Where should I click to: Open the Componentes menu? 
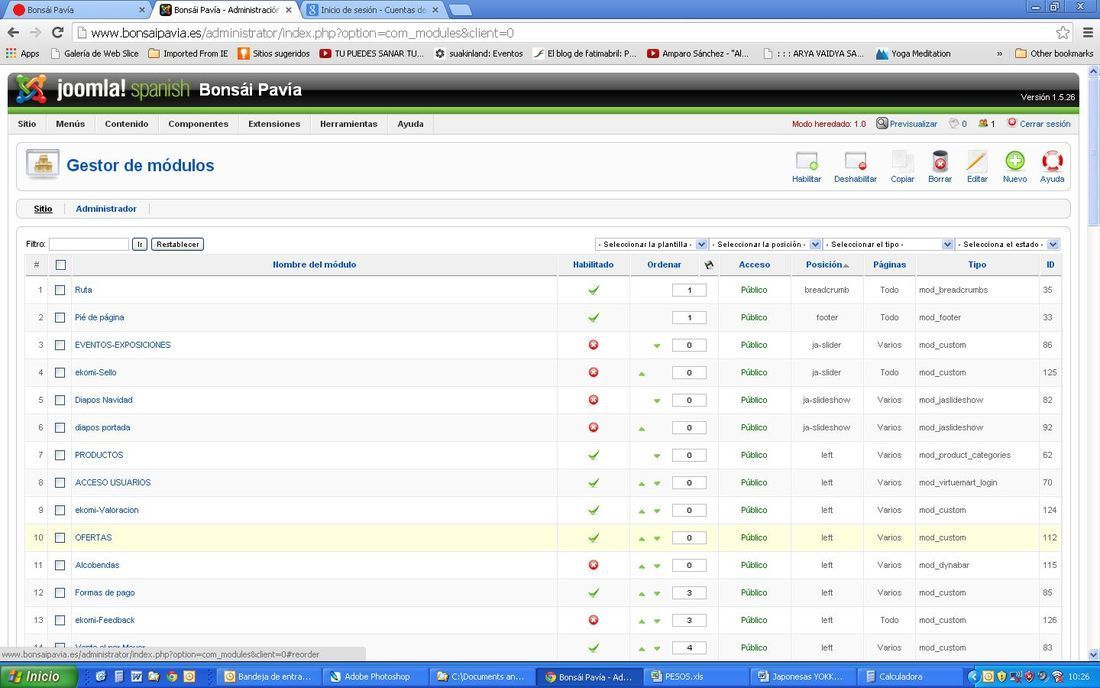pos(199,123)
